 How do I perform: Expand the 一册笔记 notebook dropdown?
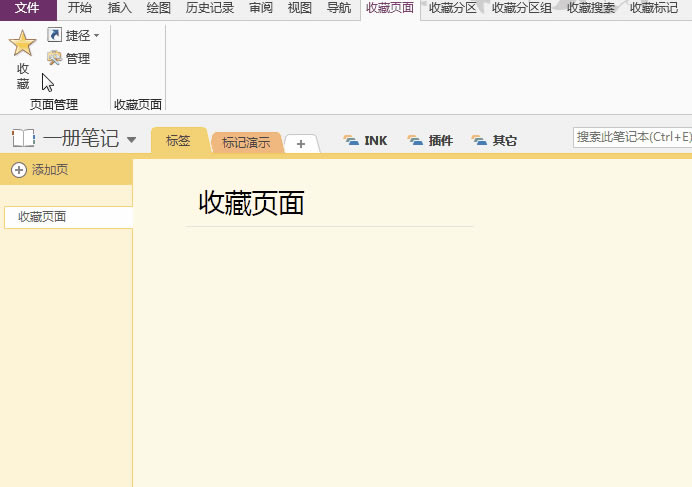click(x=131, y=140)
